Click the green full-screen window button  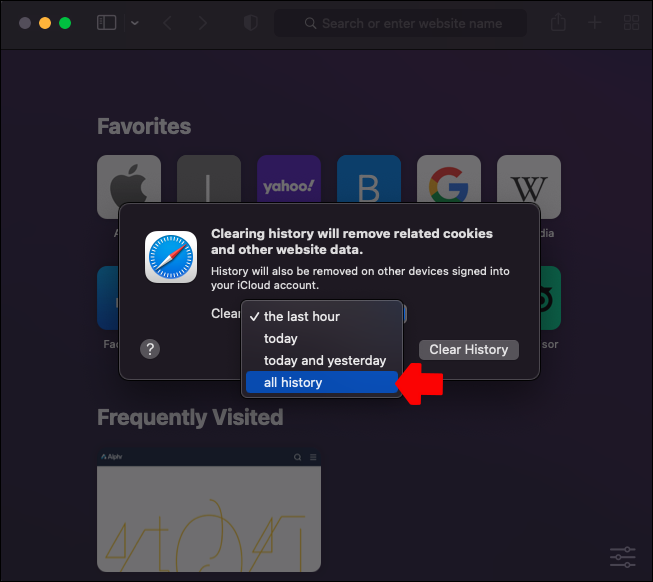(x=65, y=23)
